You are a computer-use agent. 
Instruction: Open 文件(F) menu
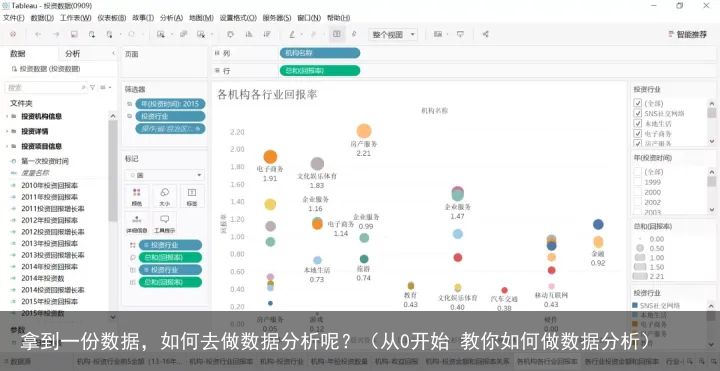click(13, 18)
